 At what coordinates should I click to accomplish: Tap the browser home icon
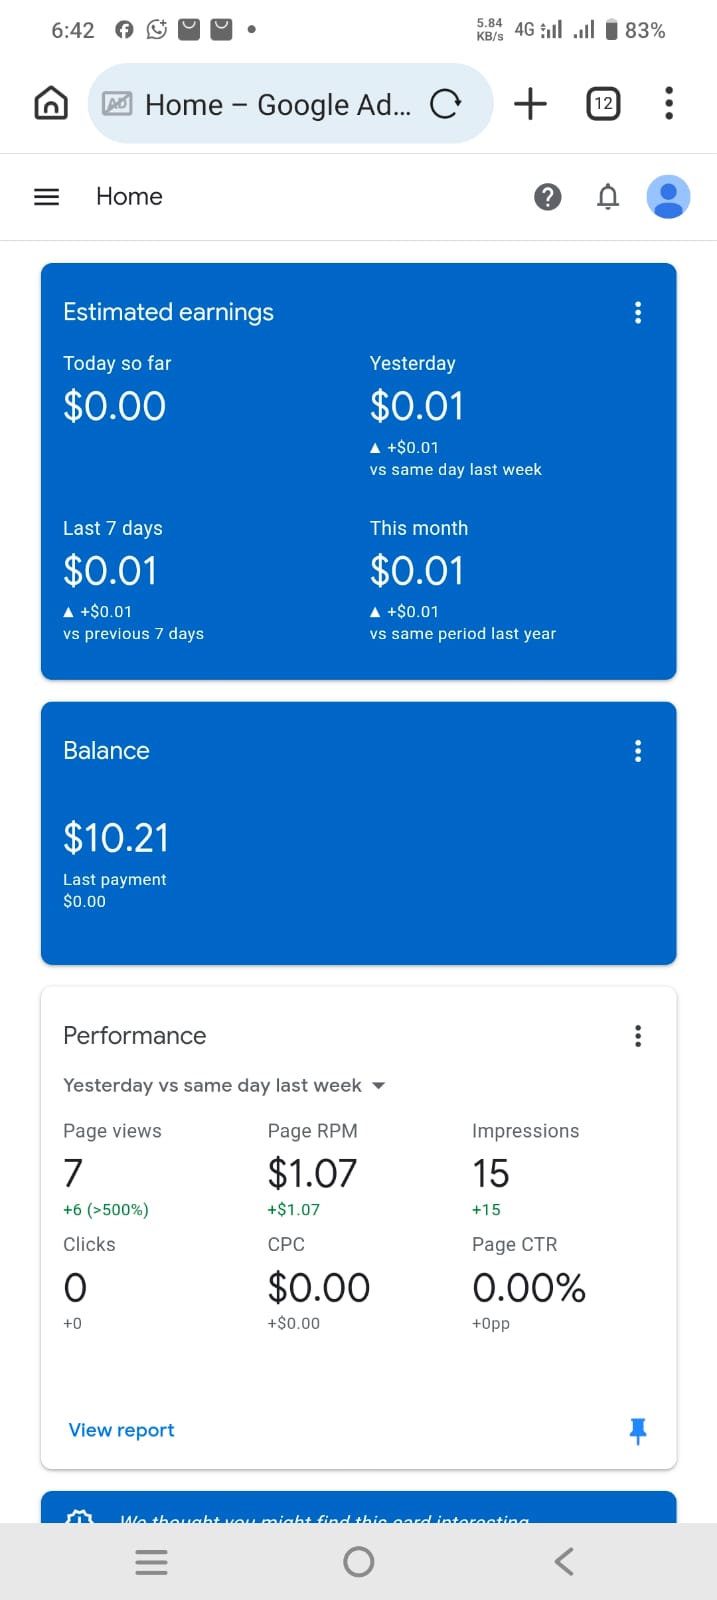click(51, 103)
